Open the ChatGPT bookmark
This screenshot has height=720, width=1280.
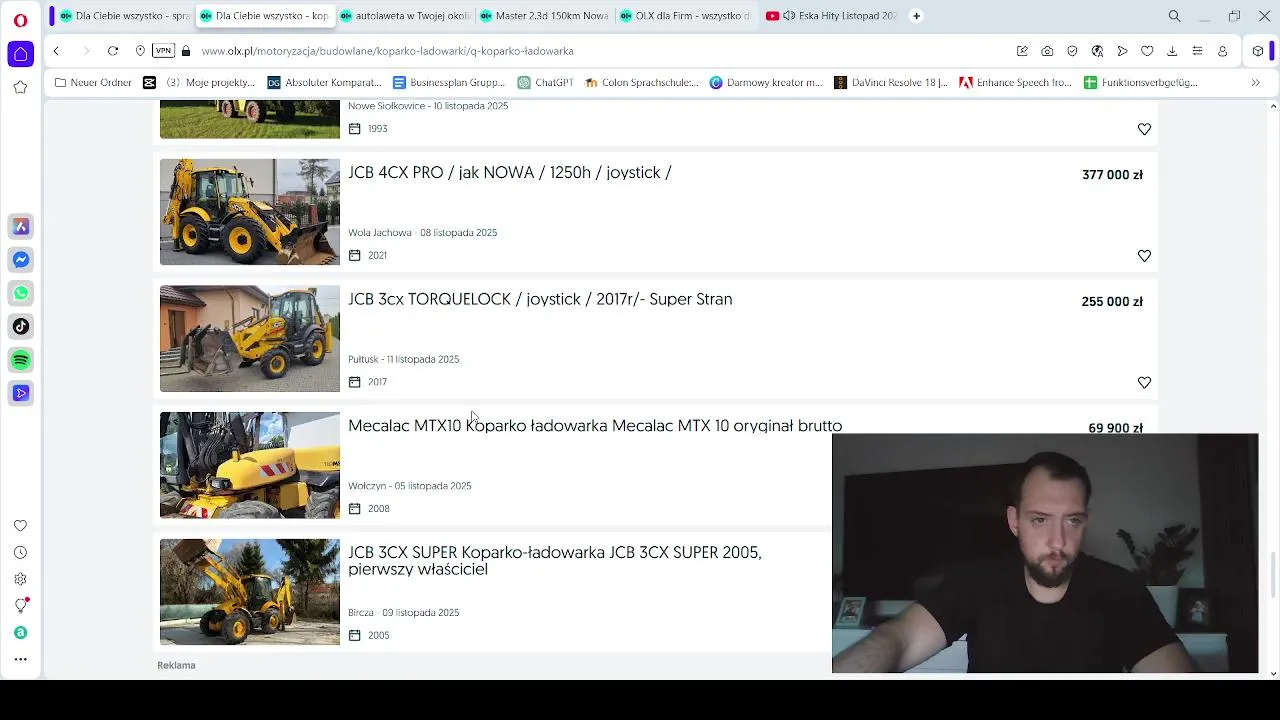545,83
